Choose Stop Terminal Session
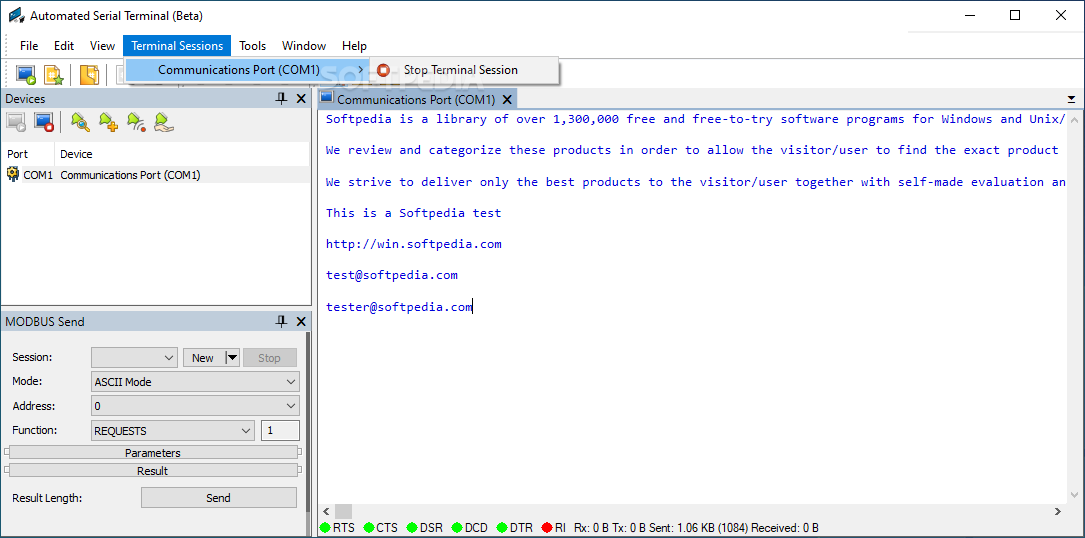Screen dimensions: 1085x538 pyautogui.click(x=464, y=70)
